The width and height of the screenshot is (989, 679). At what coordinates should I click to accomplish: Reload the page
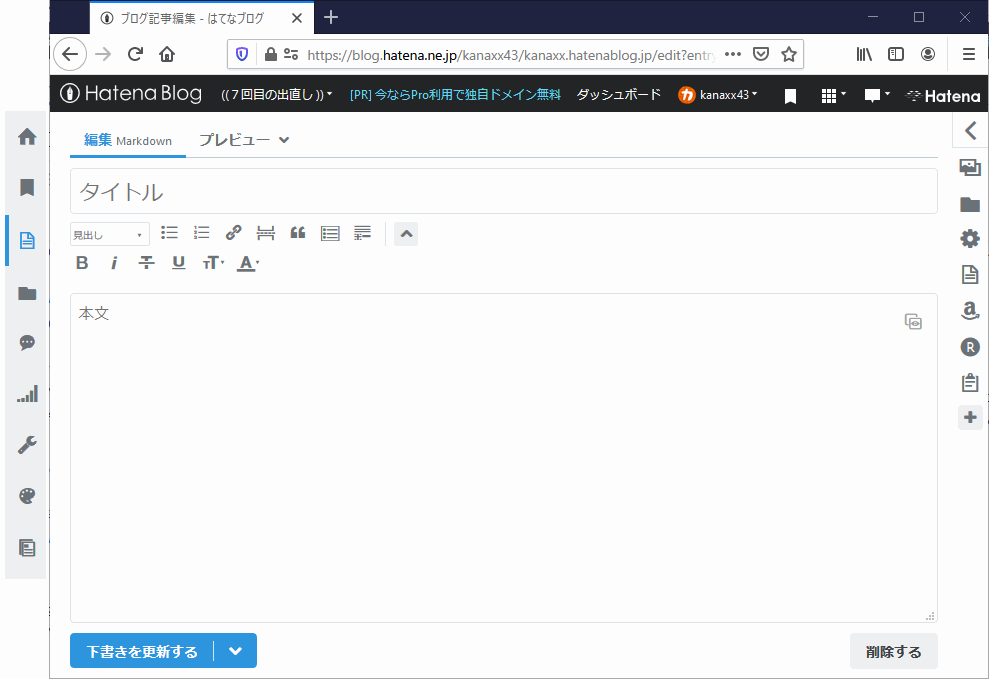[x=135, y=54]
